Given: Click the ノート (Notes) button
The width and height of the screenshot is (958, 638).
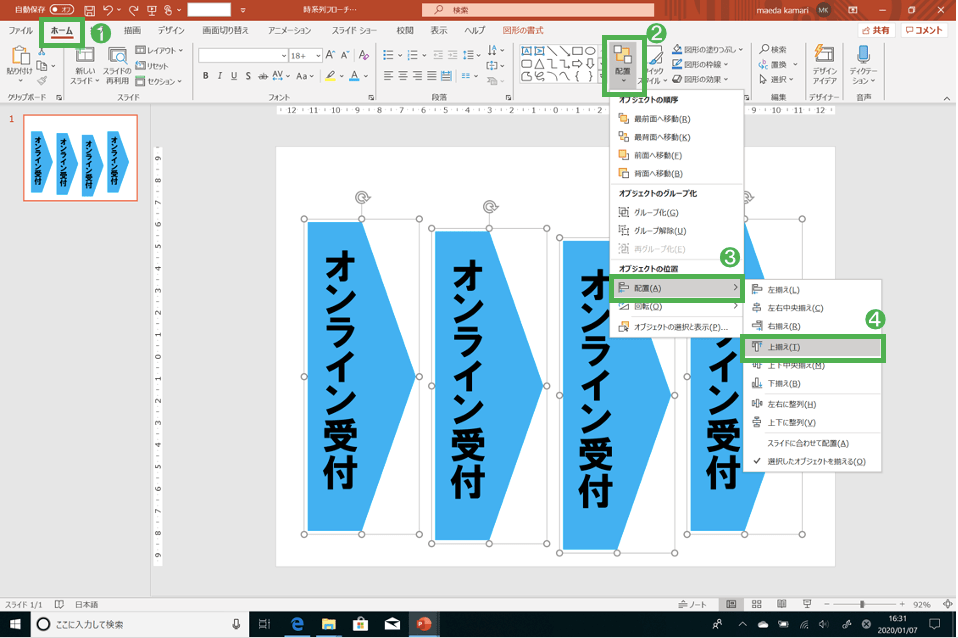Looking at the screenshot, I should [692, 604].
